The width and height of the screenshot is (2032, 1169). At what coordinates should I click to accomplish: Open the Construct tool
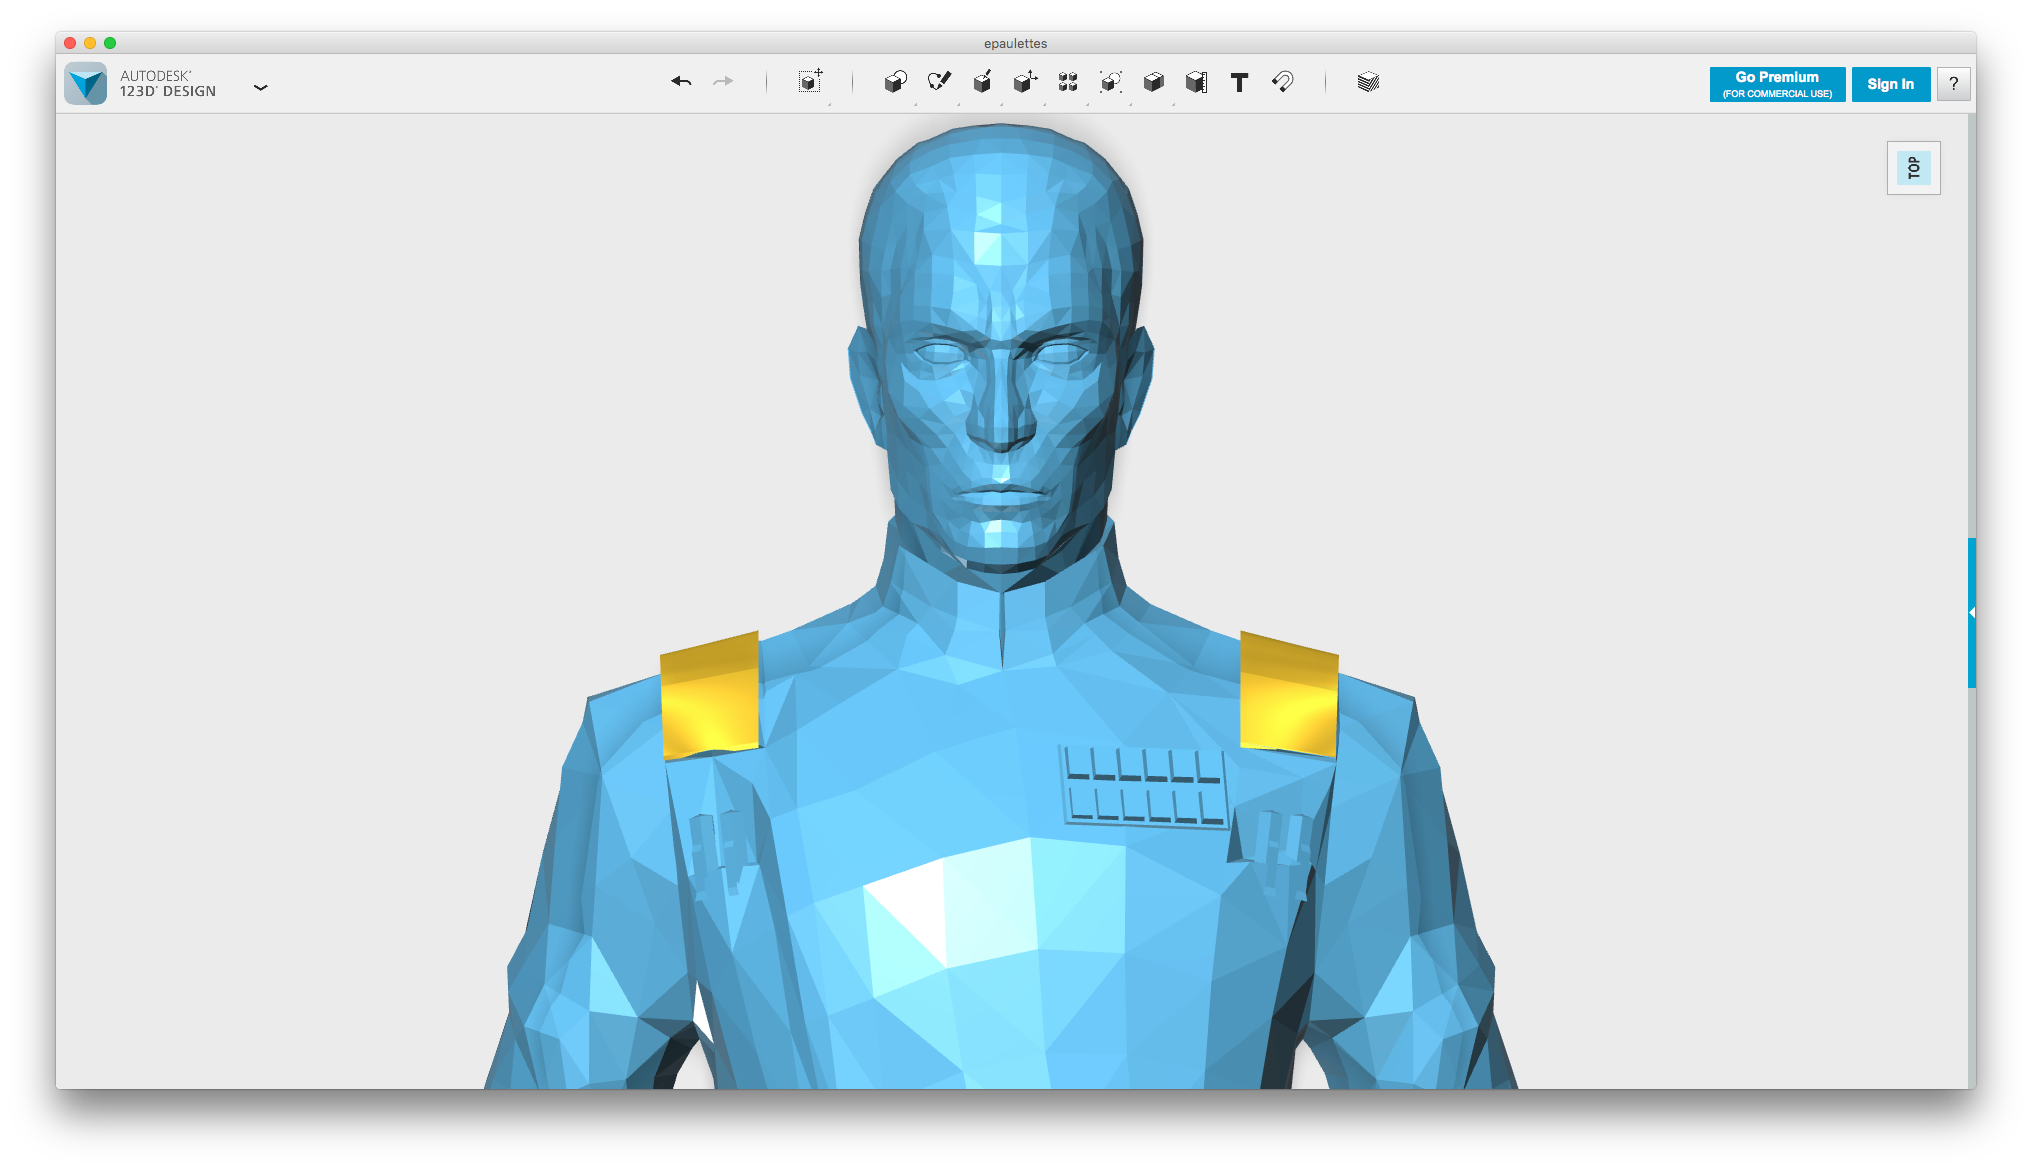coord(982,82)
